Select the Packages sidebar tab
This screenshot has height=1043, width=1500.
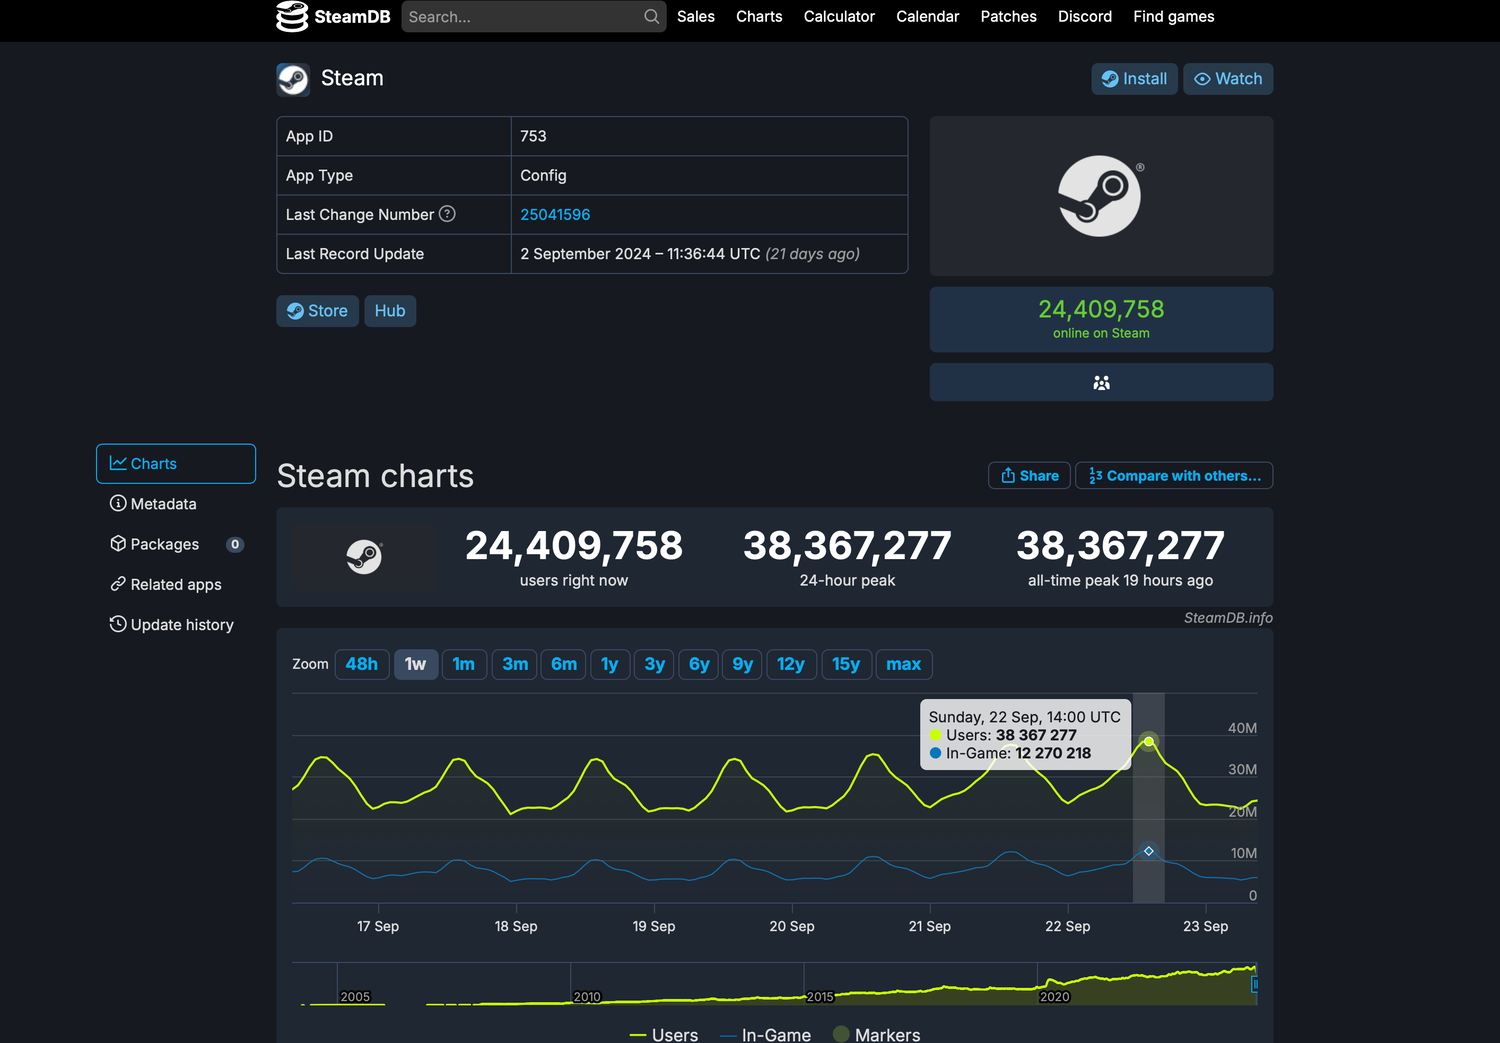tap(176, 544)
